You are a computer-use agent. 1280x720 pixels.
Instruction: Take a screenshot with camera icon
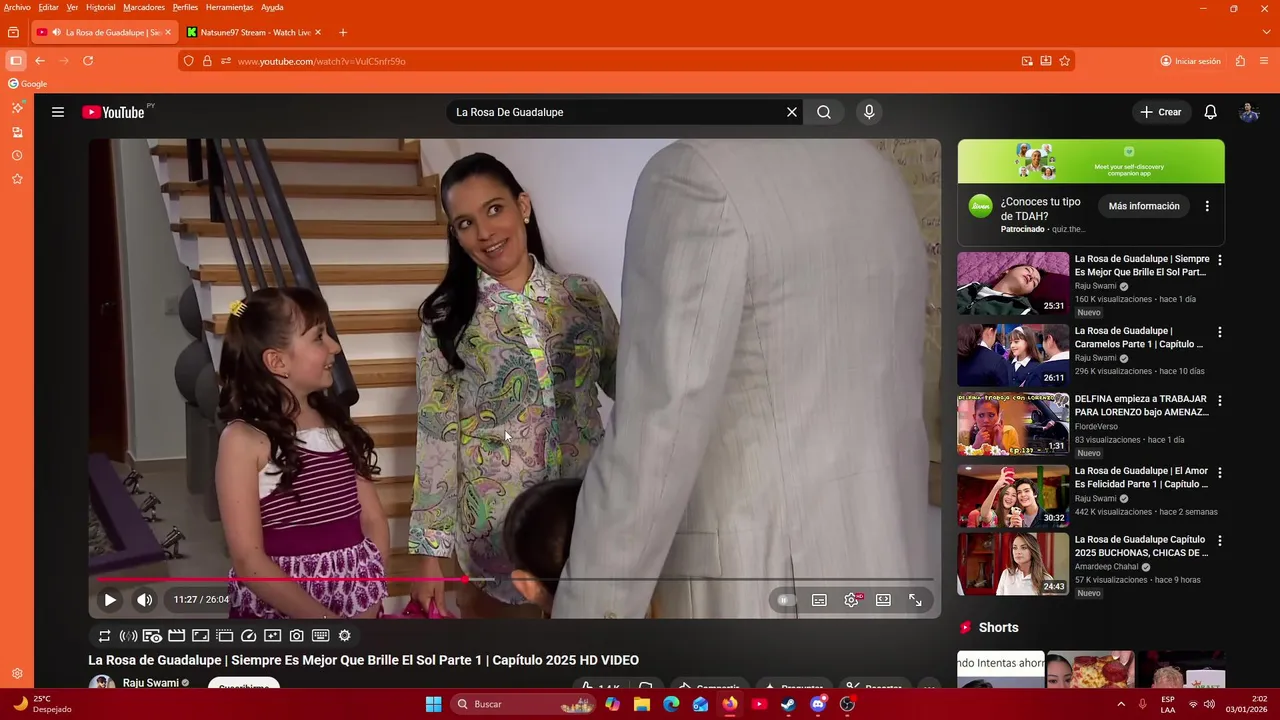[296, 636]
